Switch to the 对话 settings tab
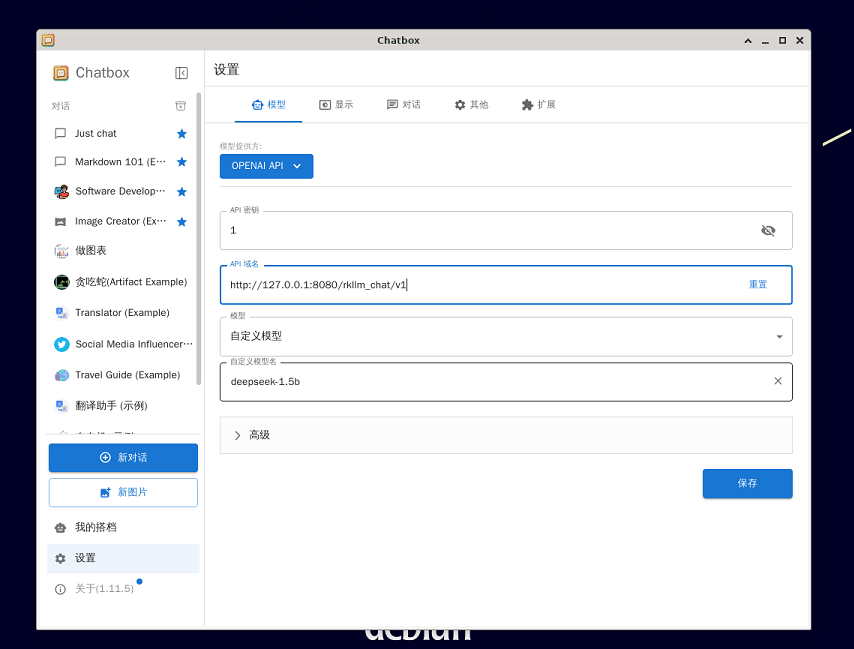The image size is (854, 649). (x=404, y=105)
